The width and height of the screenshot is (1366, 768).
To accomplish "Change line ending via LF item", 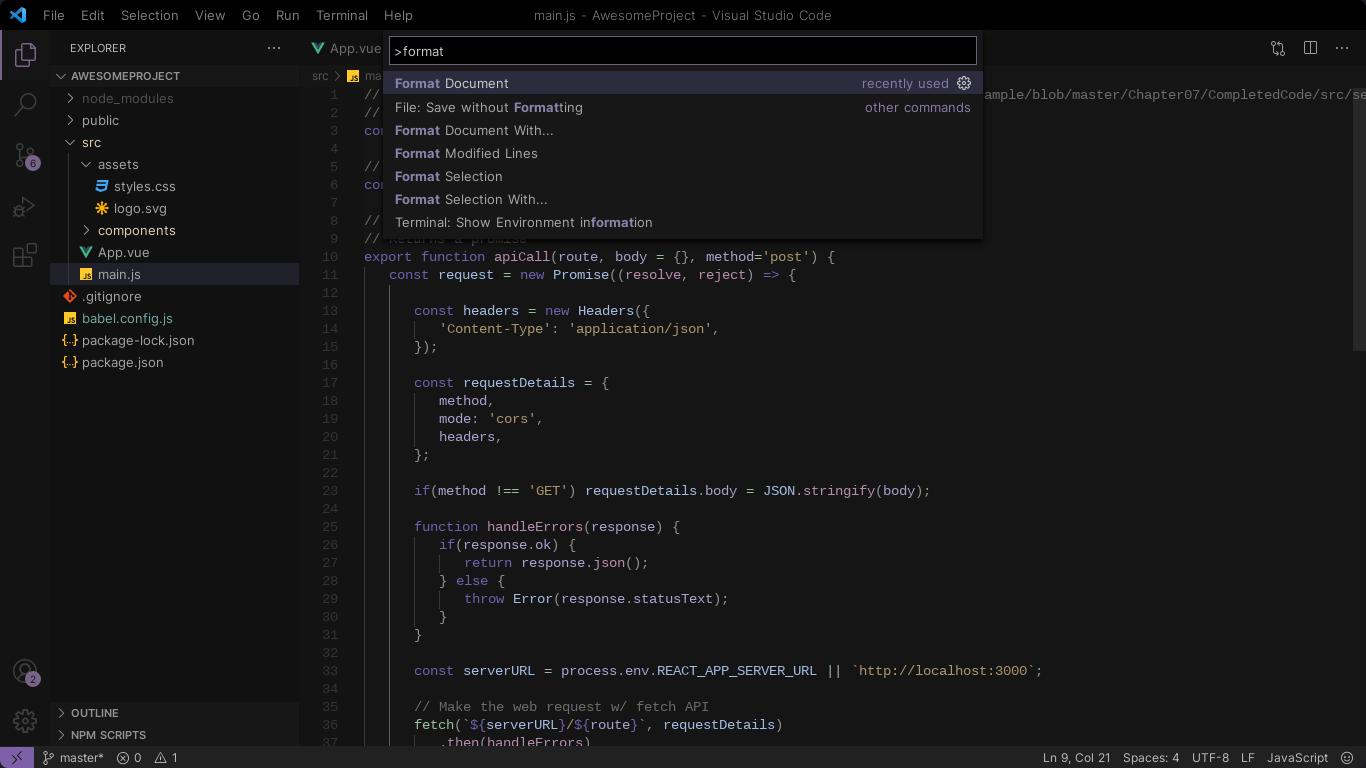I will pos(1248,757).
